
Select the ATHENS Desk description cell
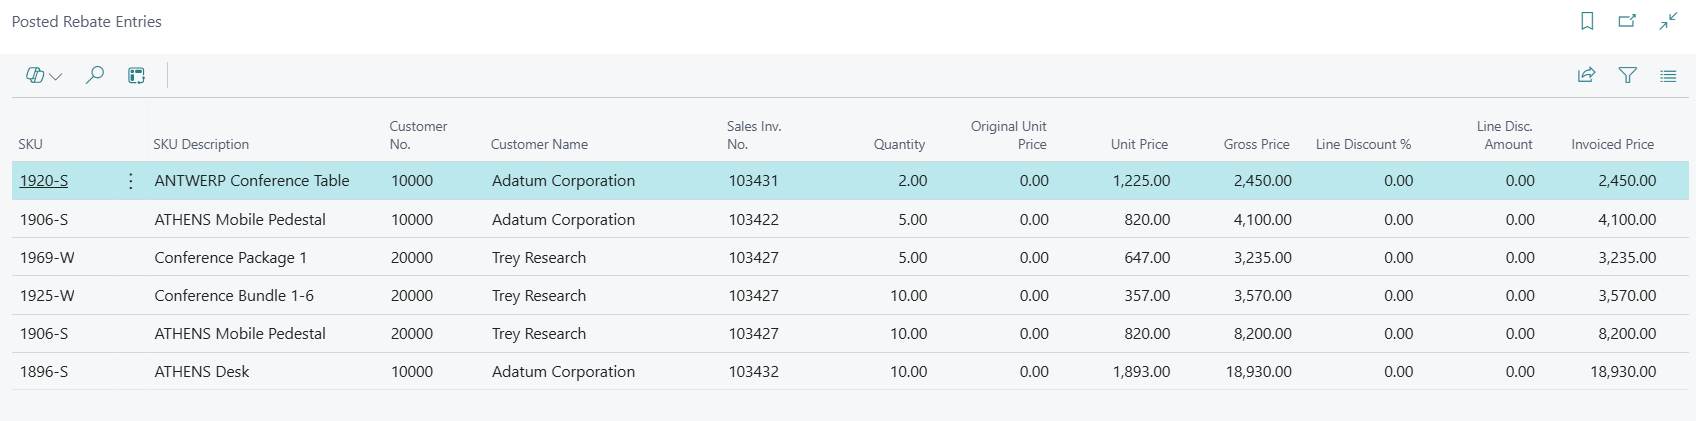202,372
